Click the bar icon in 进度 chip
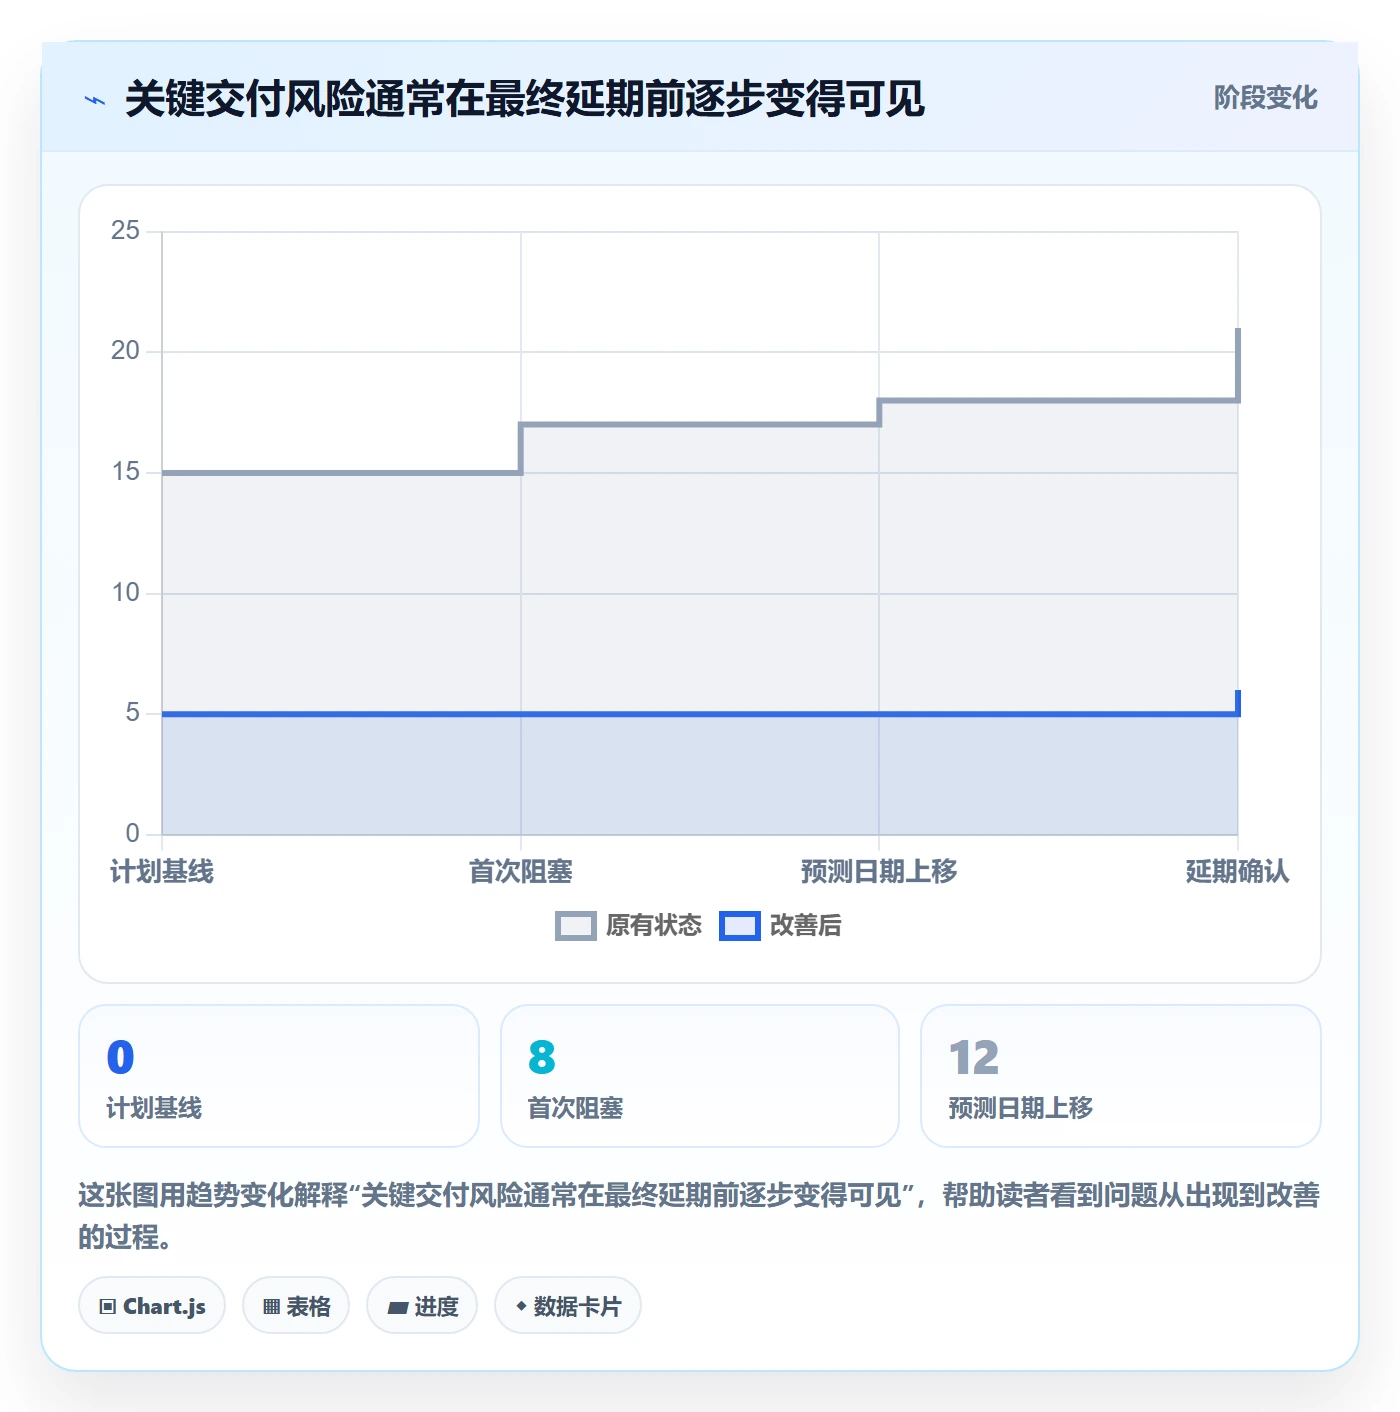This screenshot has height=1412, width=1400. tap(398, 1308)
